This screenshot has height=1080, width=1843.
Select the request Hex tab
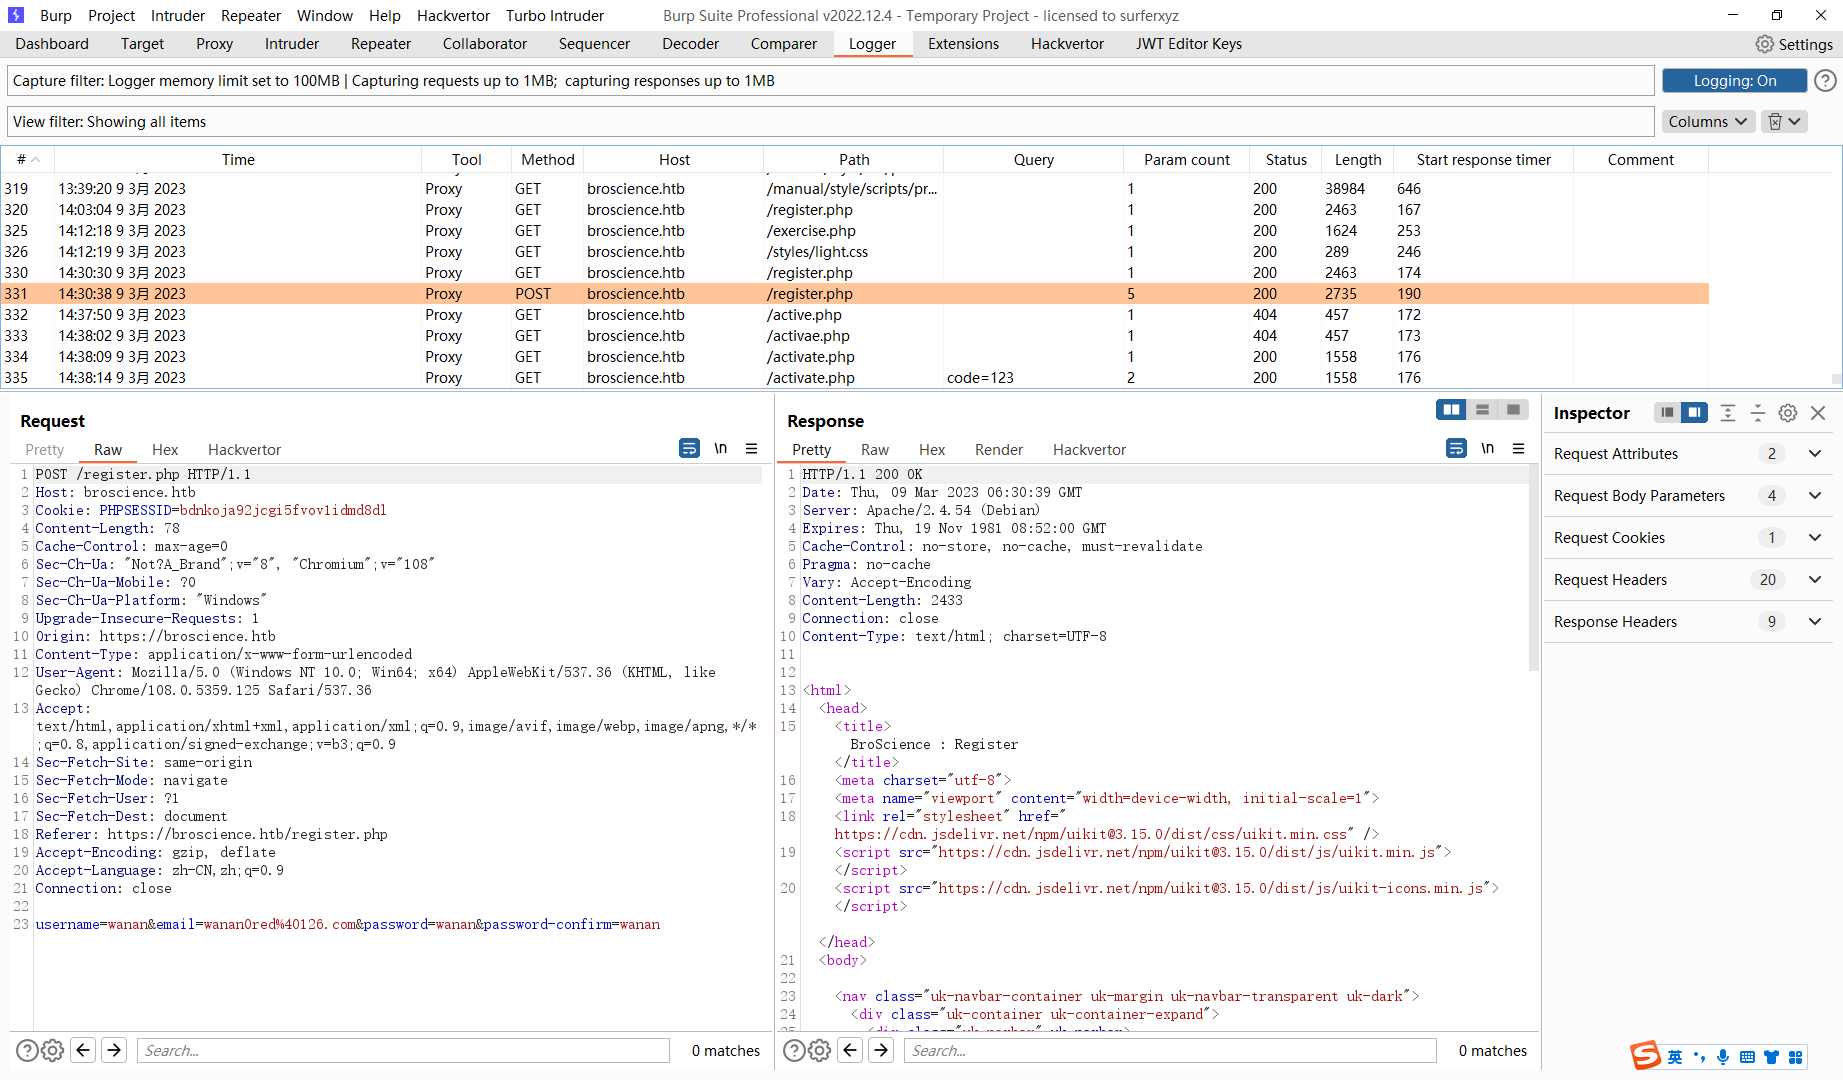(x=165, y=450)
